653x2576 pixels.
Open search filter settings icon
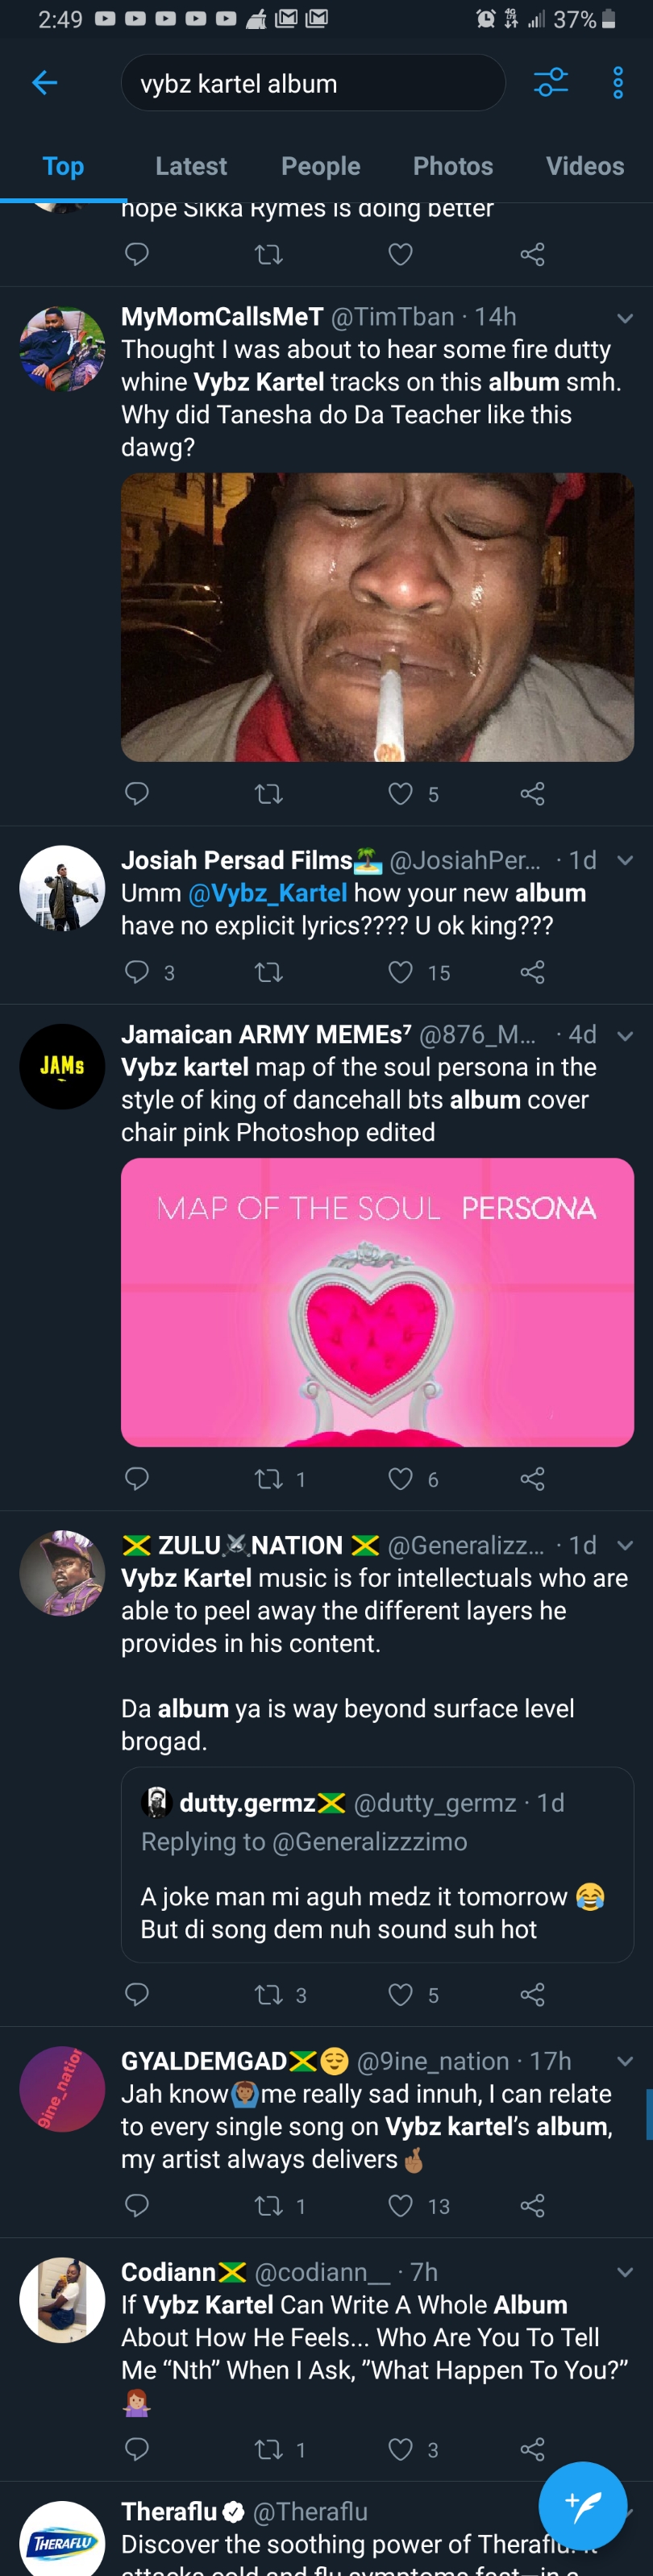click(550, 83)
